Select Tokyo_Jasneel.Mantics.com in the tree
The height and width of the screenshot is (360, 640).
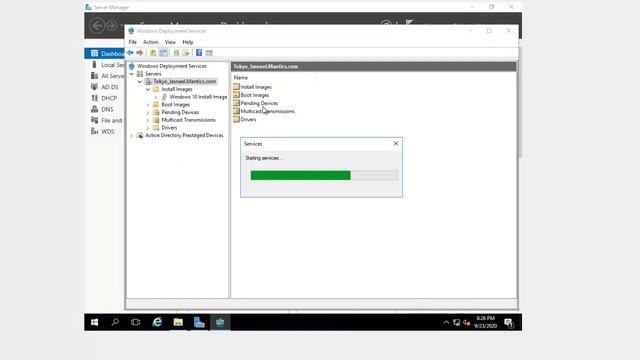[184, 81]
